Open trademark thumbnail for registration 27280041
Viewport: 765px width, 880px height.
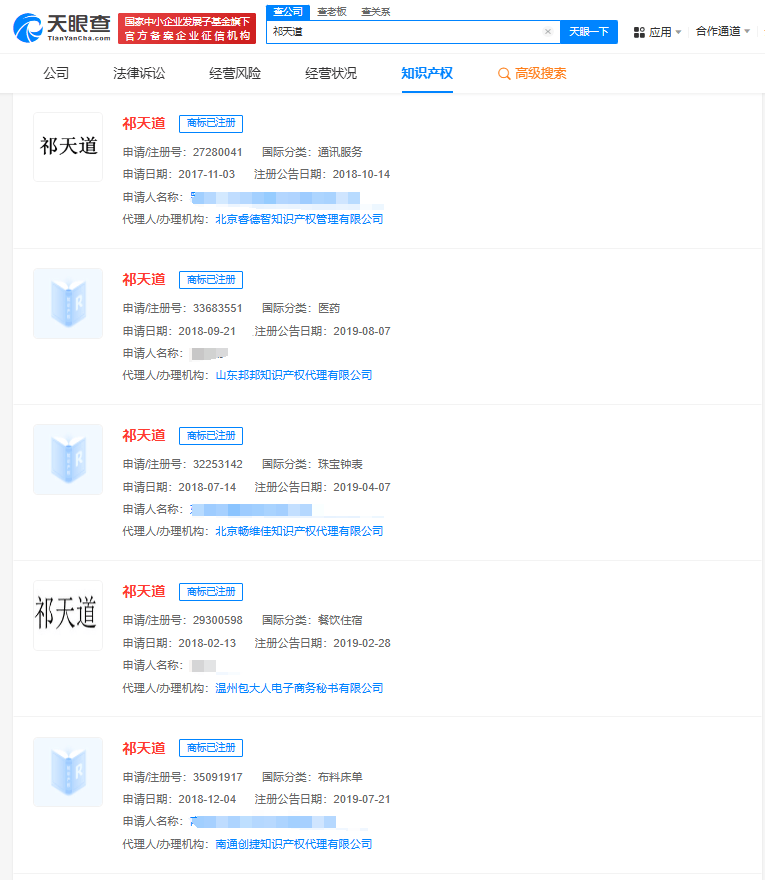[x=68, y=147]
